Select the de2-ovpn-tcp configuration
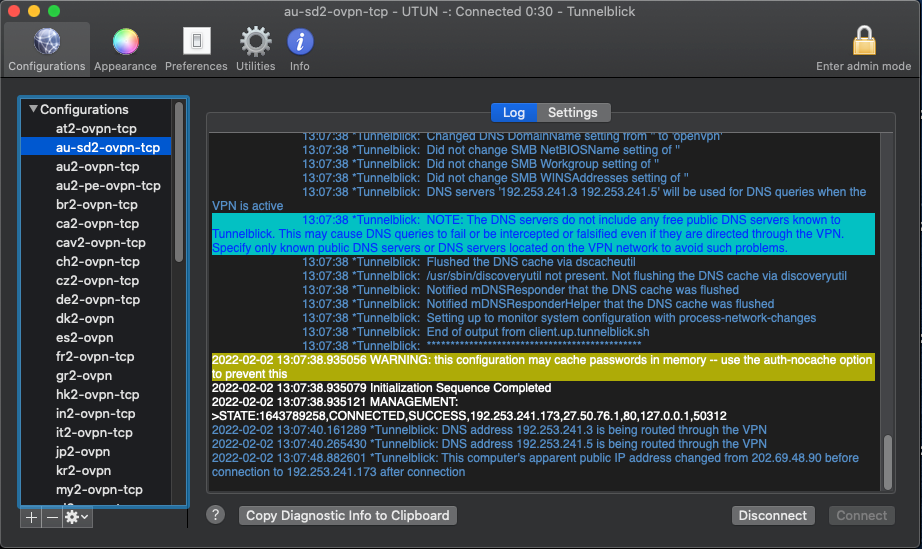The width and height of the screenshot is (922, 549). pos(96,299)
